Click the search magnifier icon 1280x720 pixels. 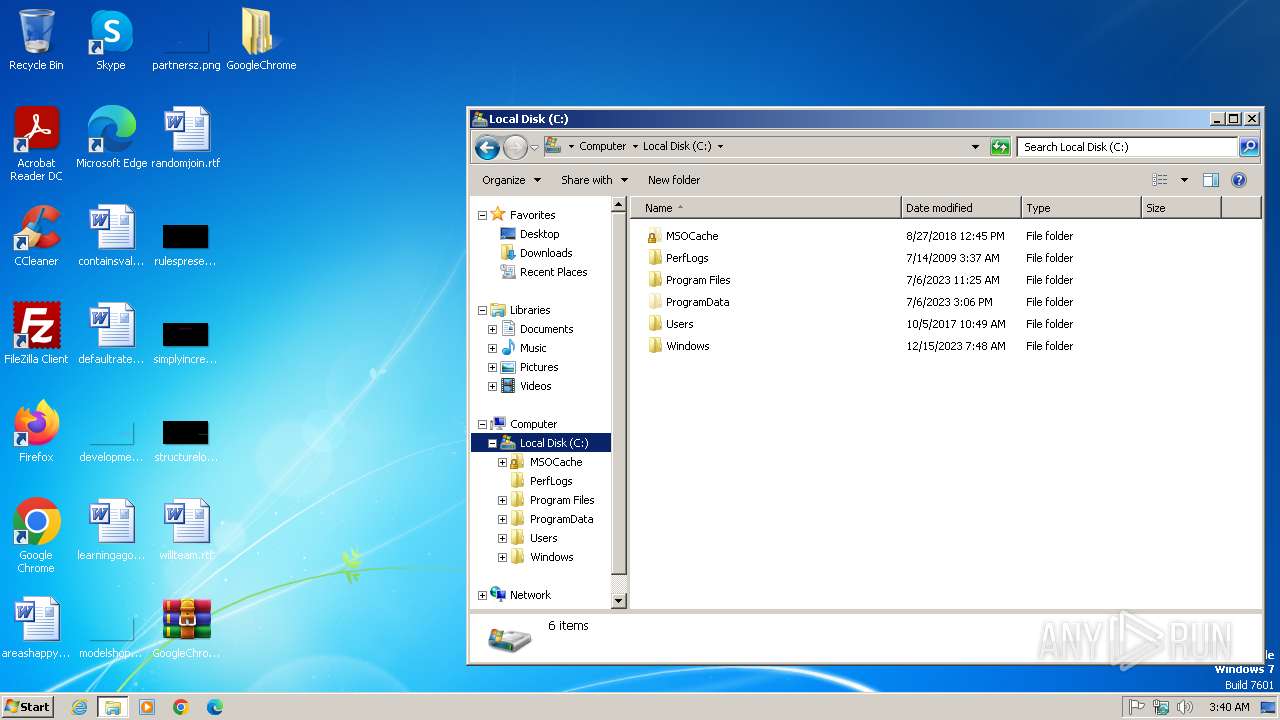point(1249,147)
